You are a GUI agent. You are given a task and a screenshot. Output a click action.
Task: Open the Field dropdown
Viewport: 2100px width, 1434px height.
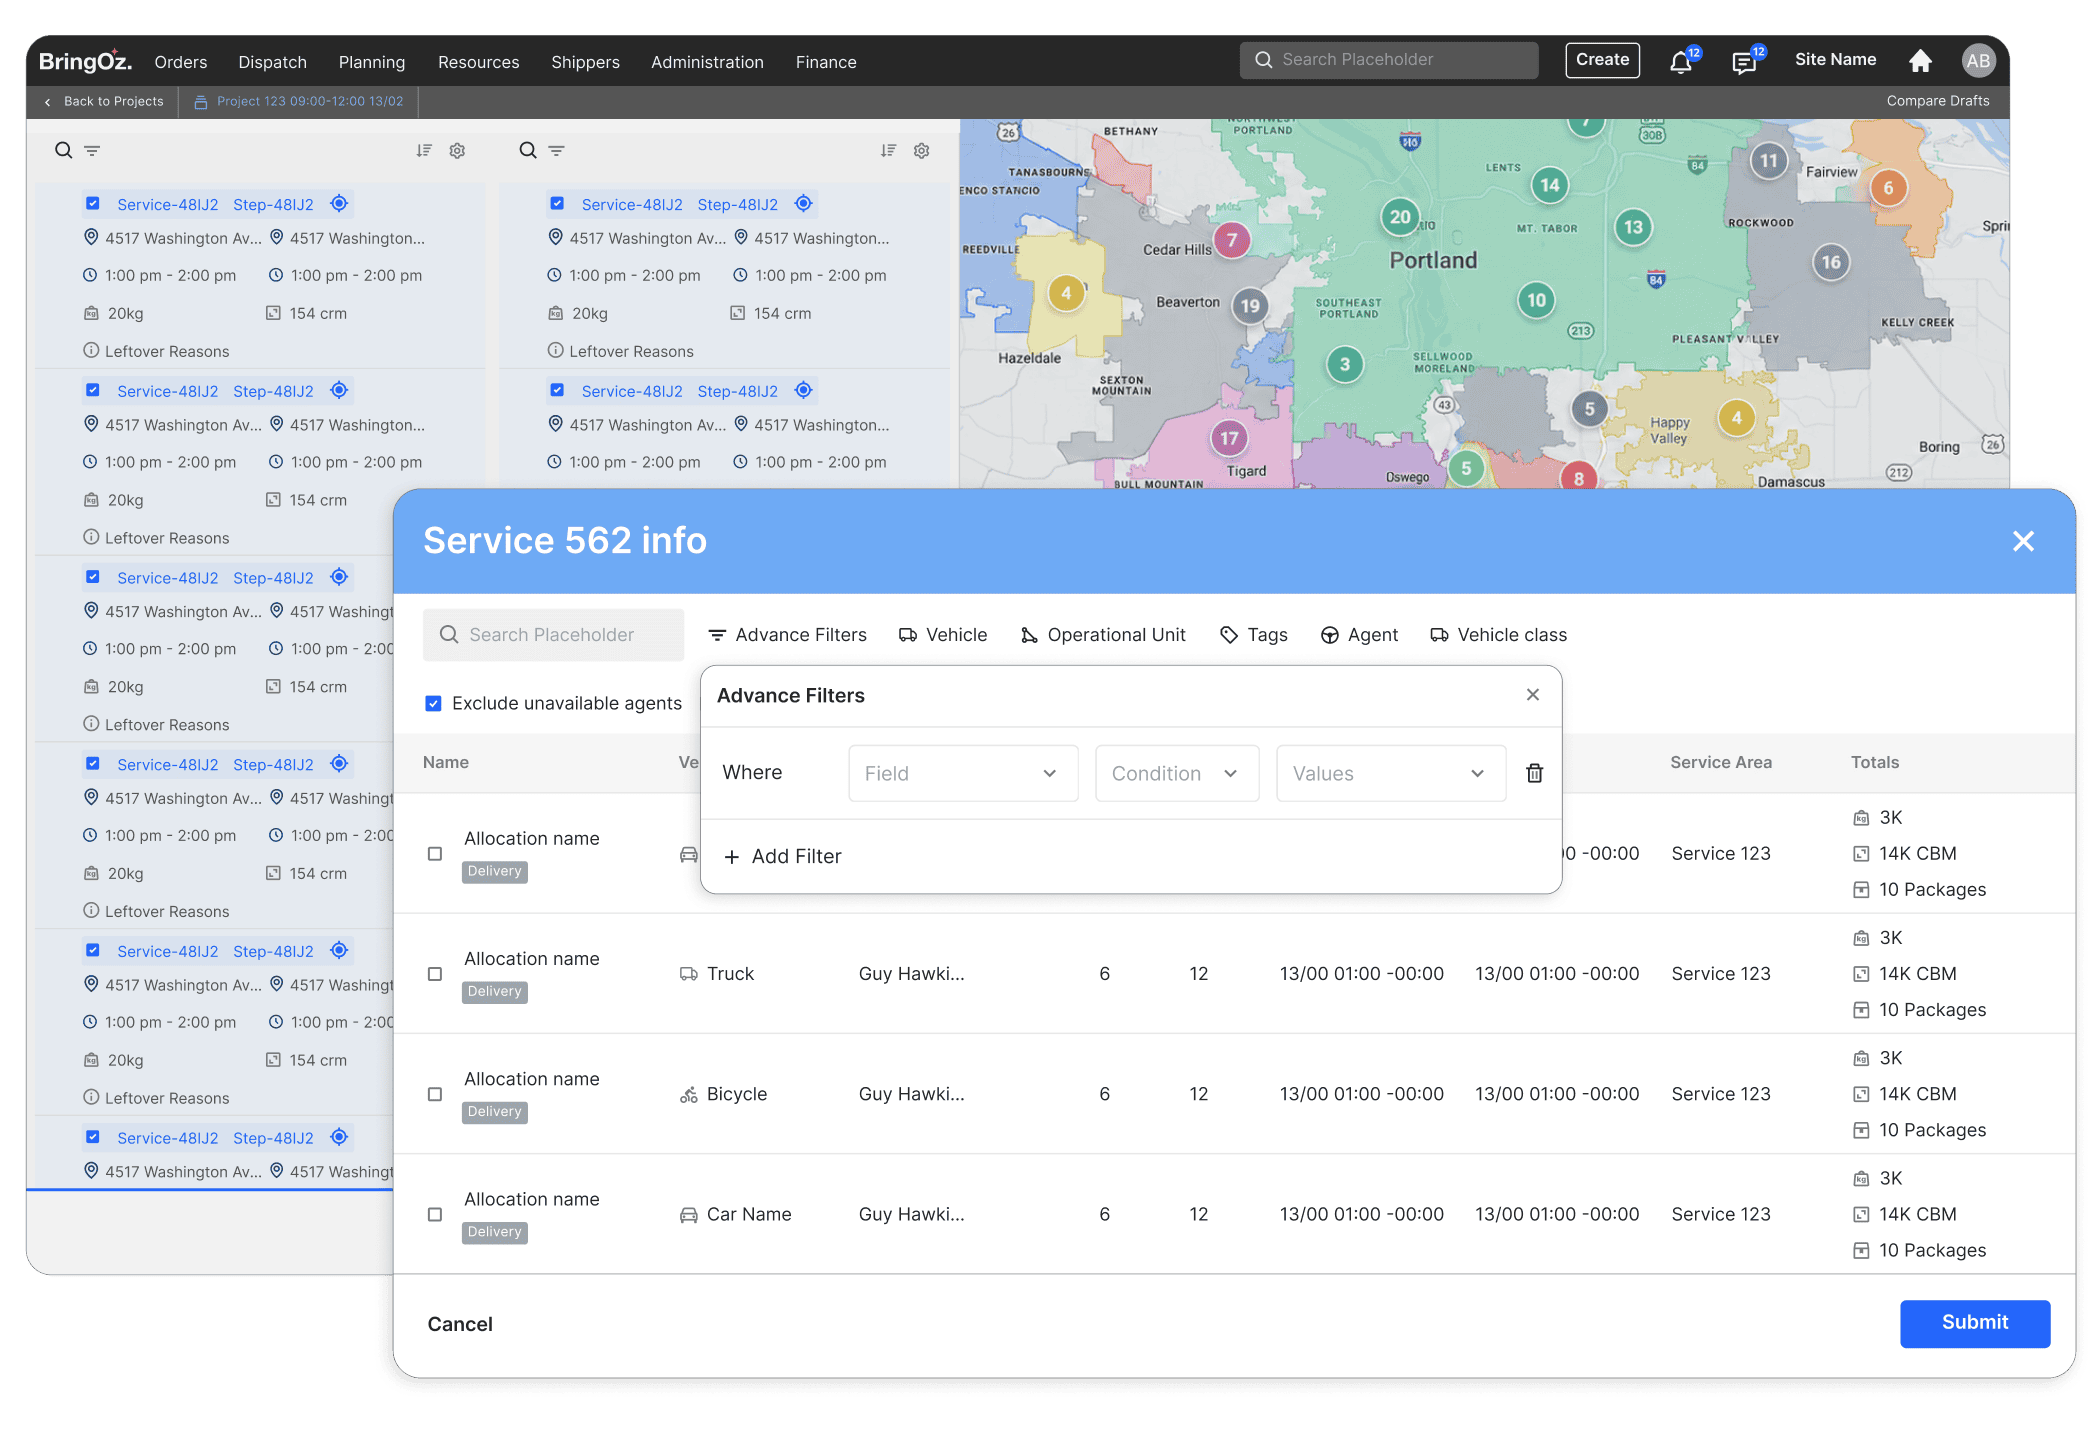[x=963, y=773]
